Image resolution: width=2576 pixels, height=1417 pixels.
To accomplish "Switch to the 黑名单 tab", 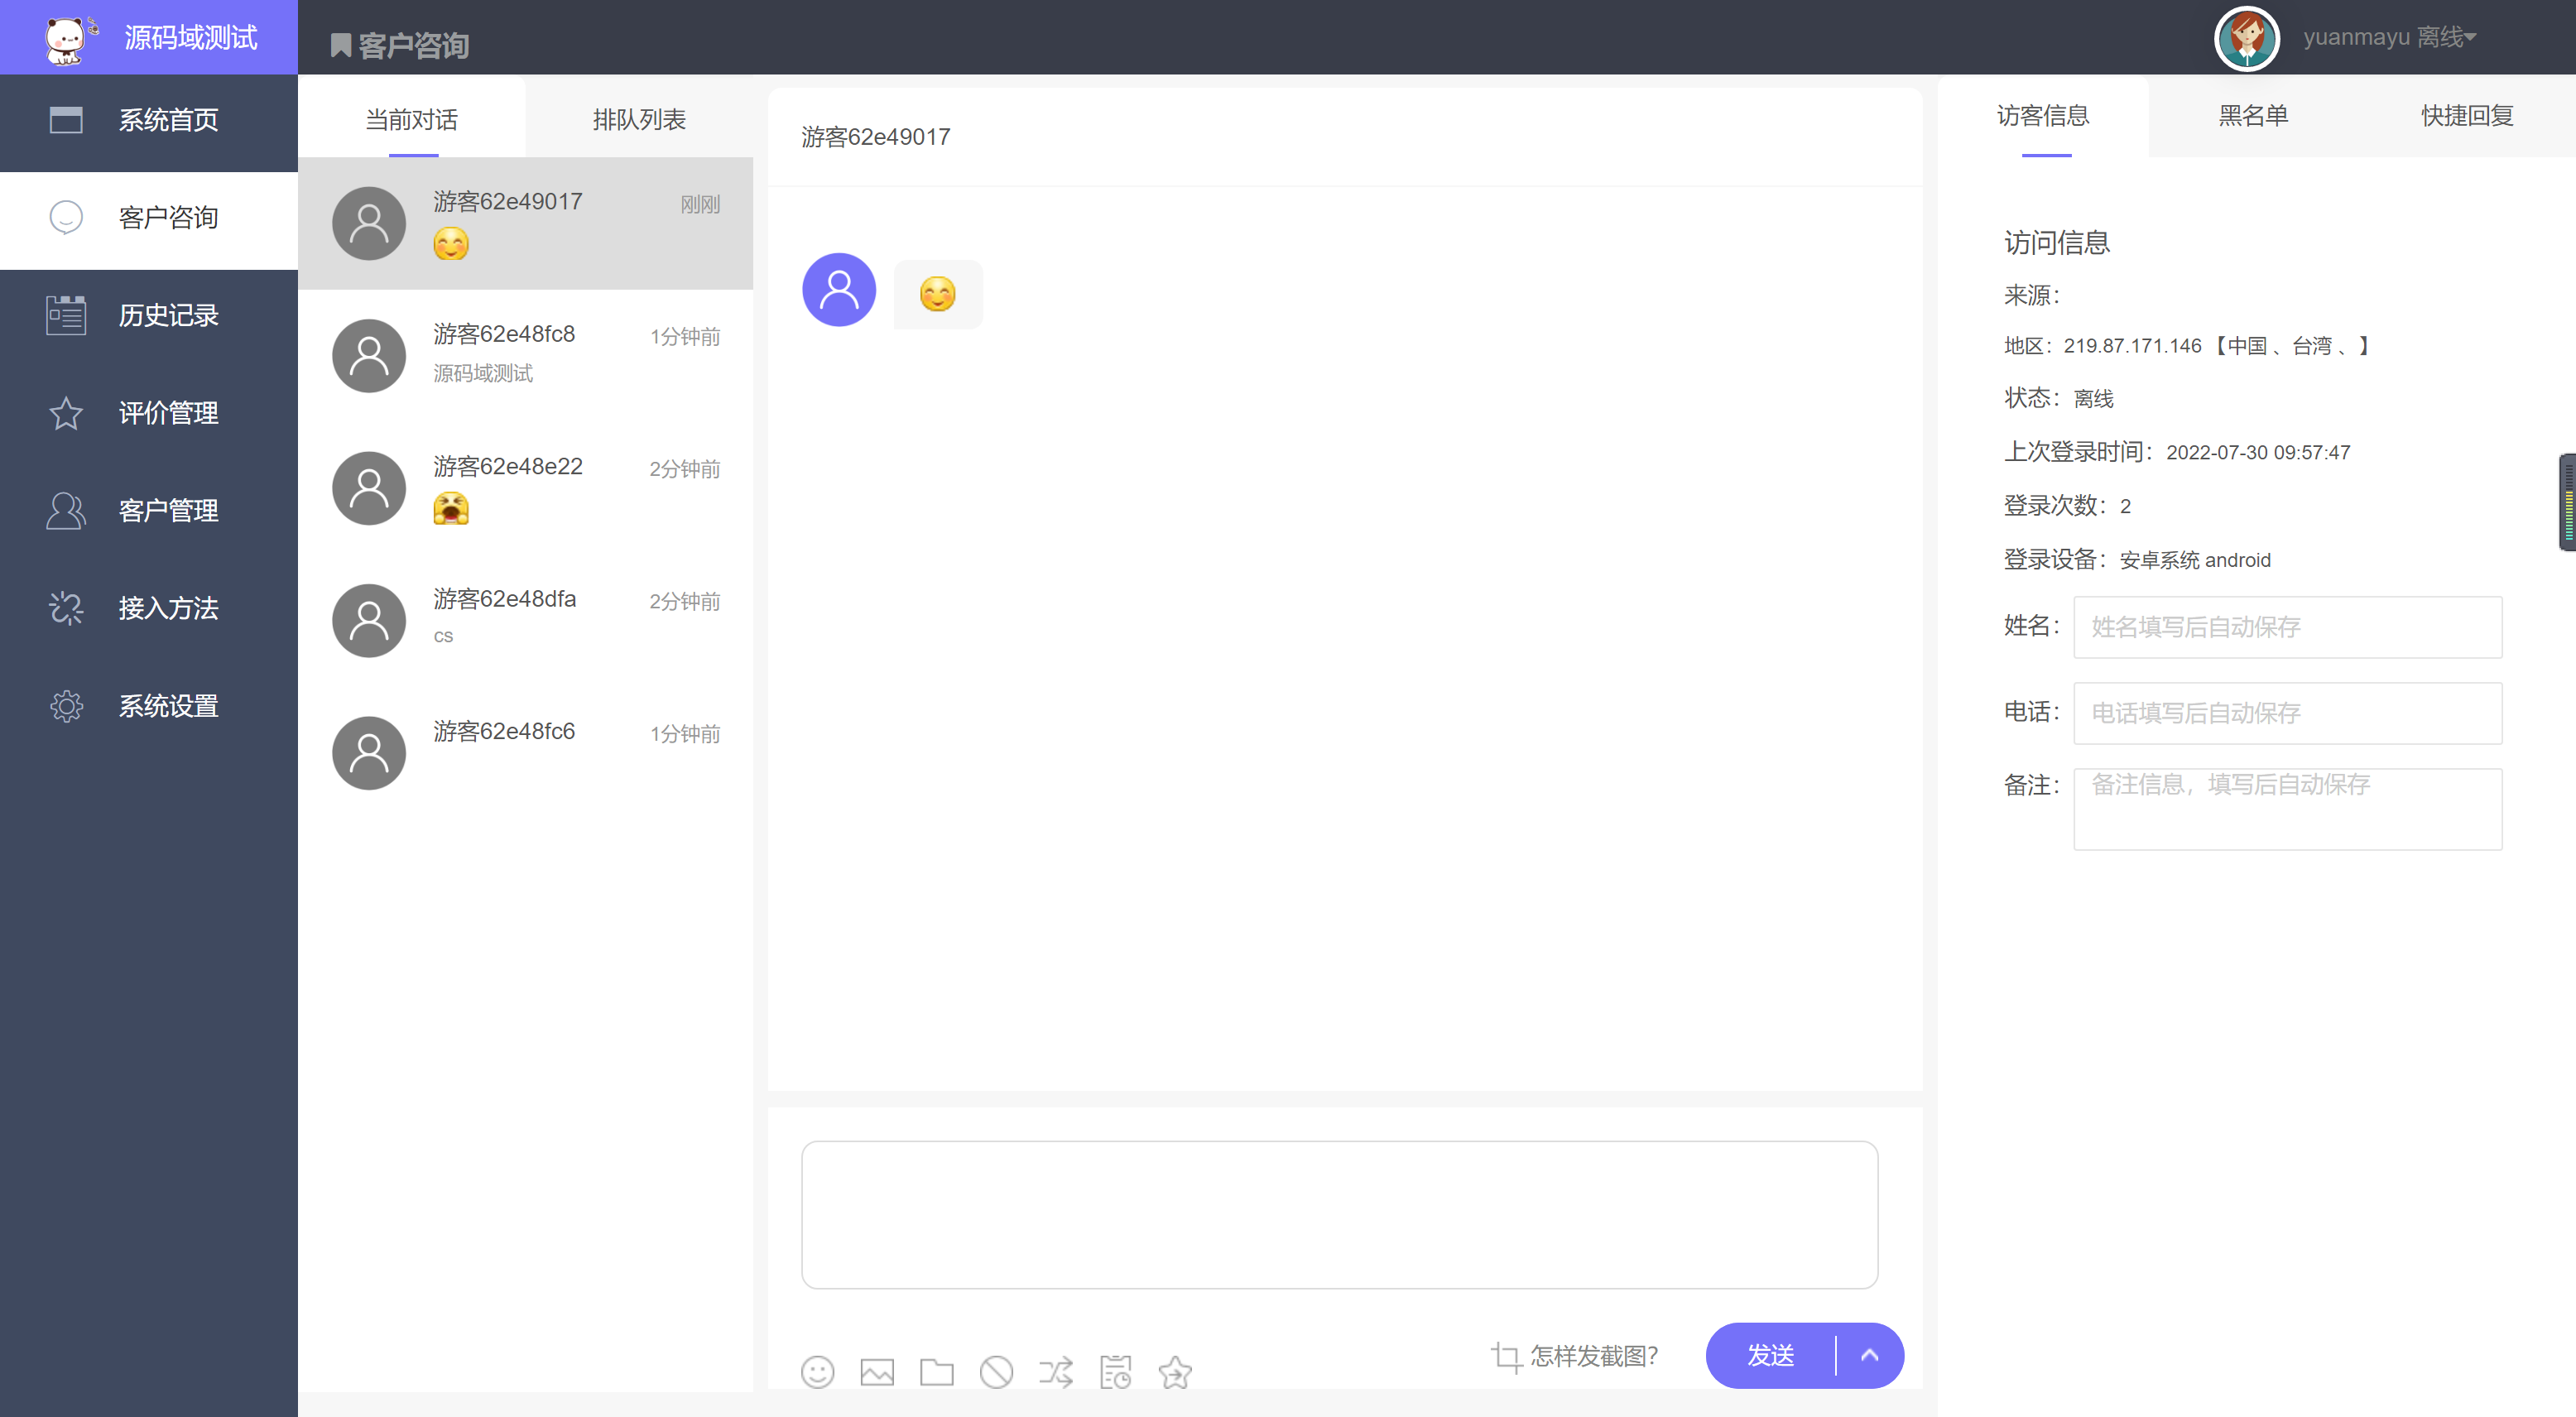I will click(x=2251, y=116).
